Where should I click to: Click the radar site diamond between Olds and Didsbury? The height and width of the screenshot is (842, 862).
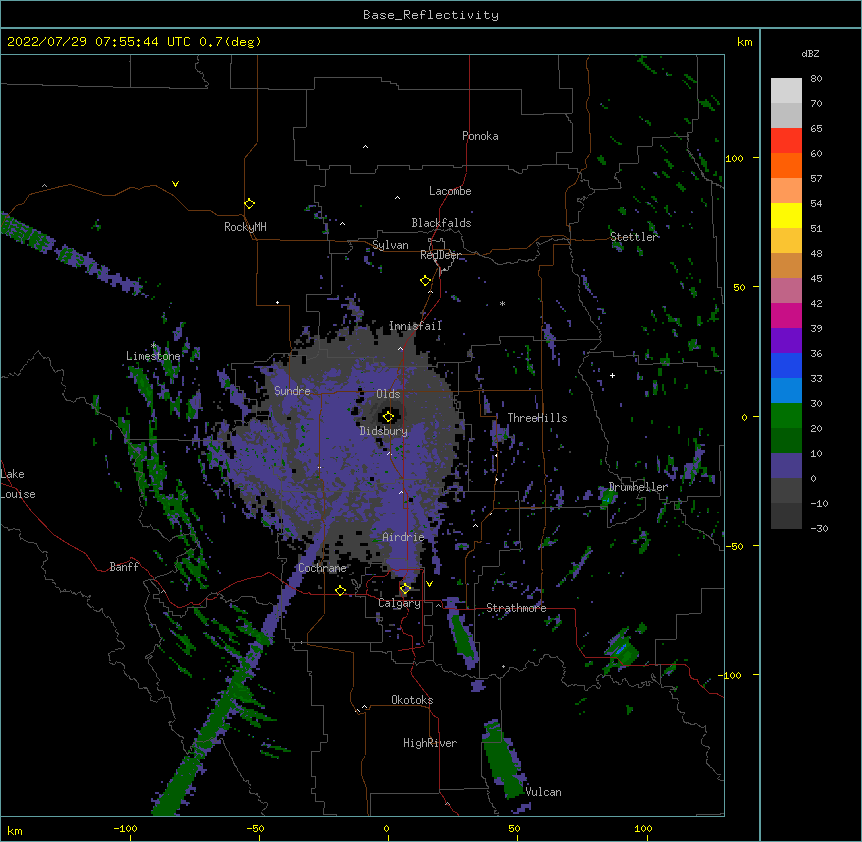(x=388, y=416)
